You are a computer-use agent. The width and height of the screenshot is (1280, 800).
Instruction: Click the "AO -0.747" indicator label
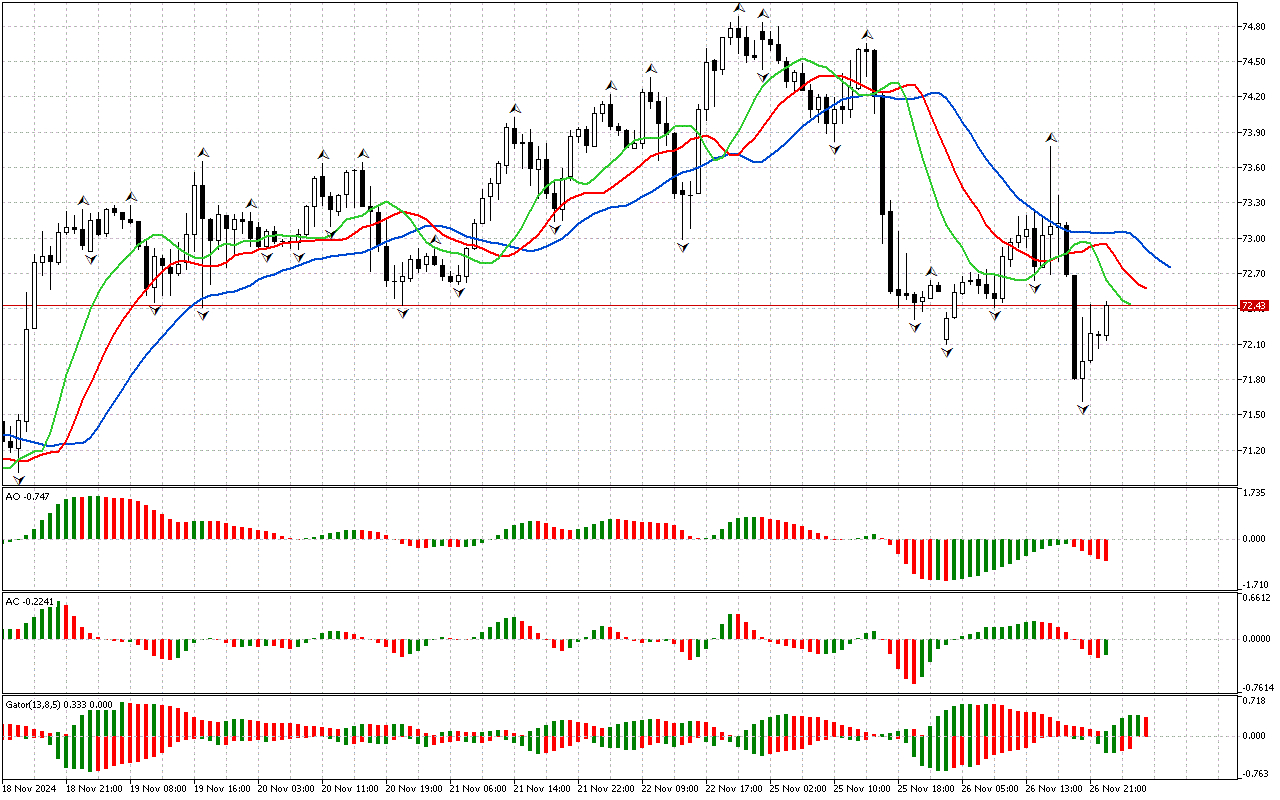(x=27, y=496)
